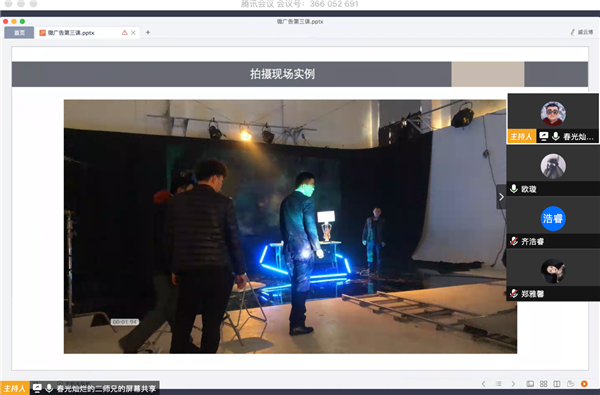Advance to next slide with bottom arrow
600x395 pixels.
pyautogui.click(x=513, y=384)
